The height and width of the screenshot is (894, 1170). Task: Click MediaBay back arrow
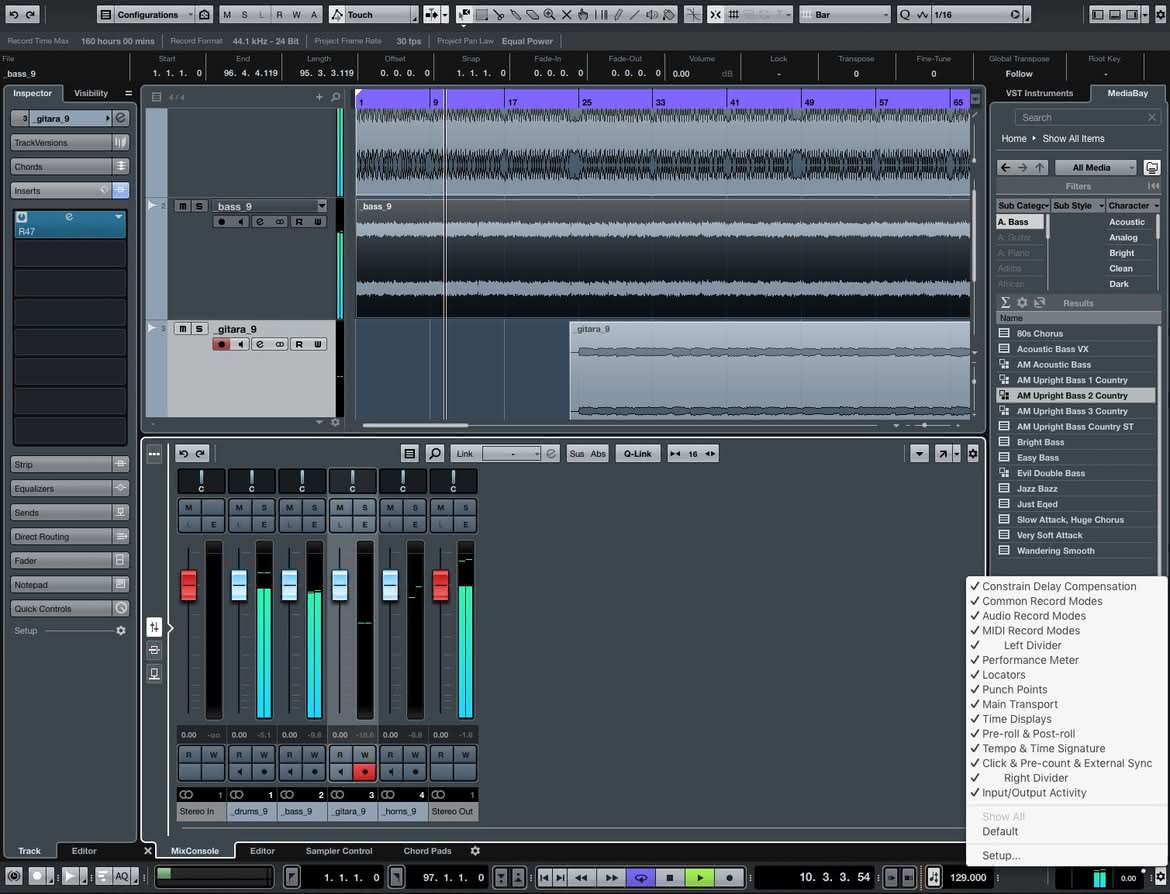point(1005,167)
